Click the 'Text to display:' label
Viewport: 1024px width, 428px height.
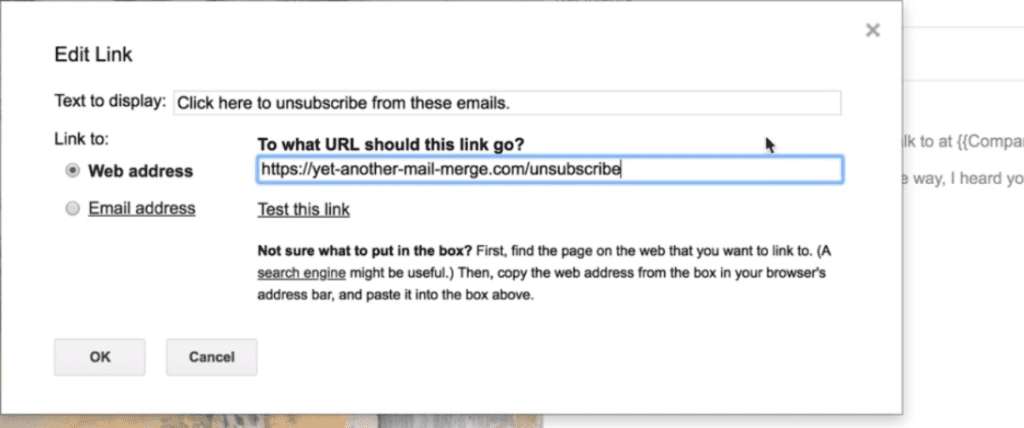tap(110, 101)
